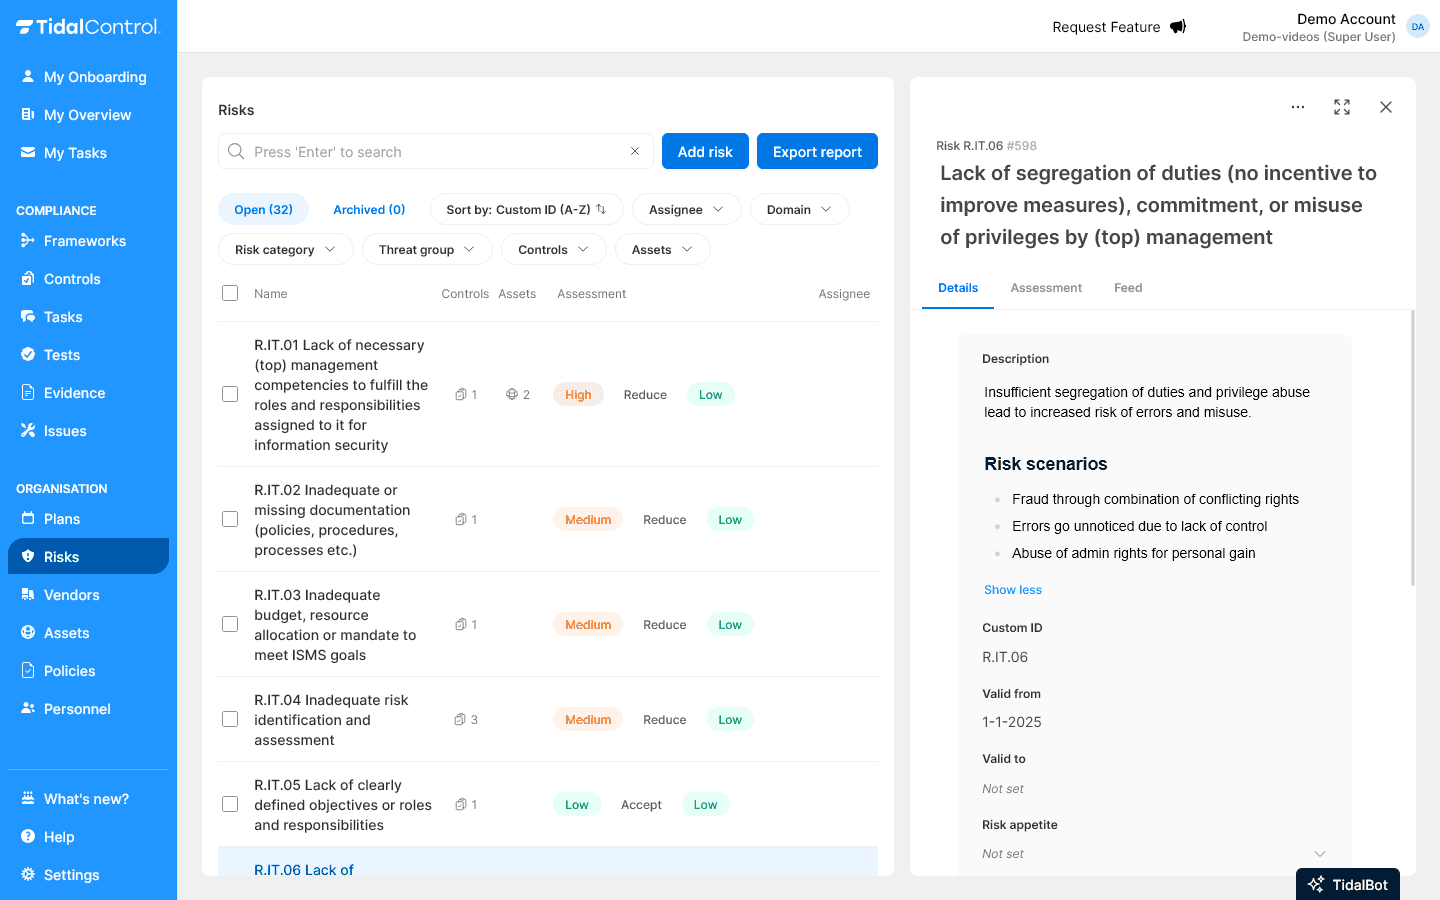The width and height of the screenshot is (1440, 900).
Task: View Archived risks
Action: pyautogui.click(x=369, y=209)
